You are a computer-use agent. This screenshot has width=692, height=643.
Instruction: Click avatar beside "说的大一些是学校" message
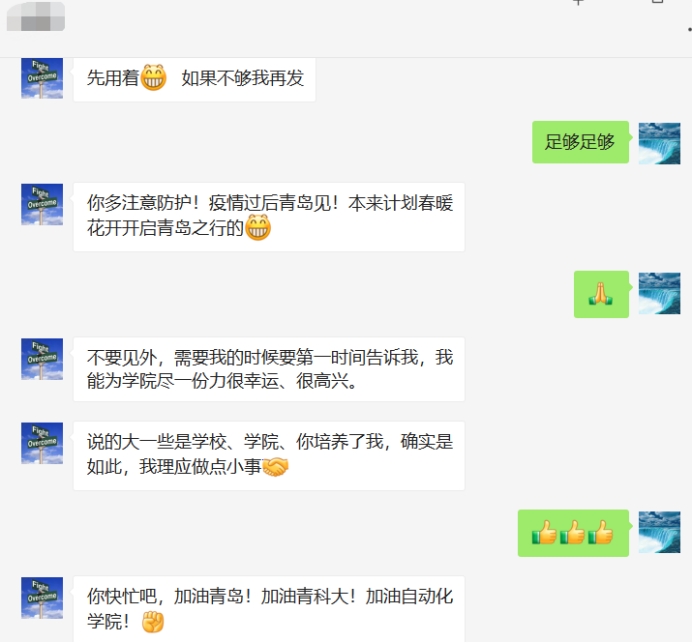coord(42,443)
